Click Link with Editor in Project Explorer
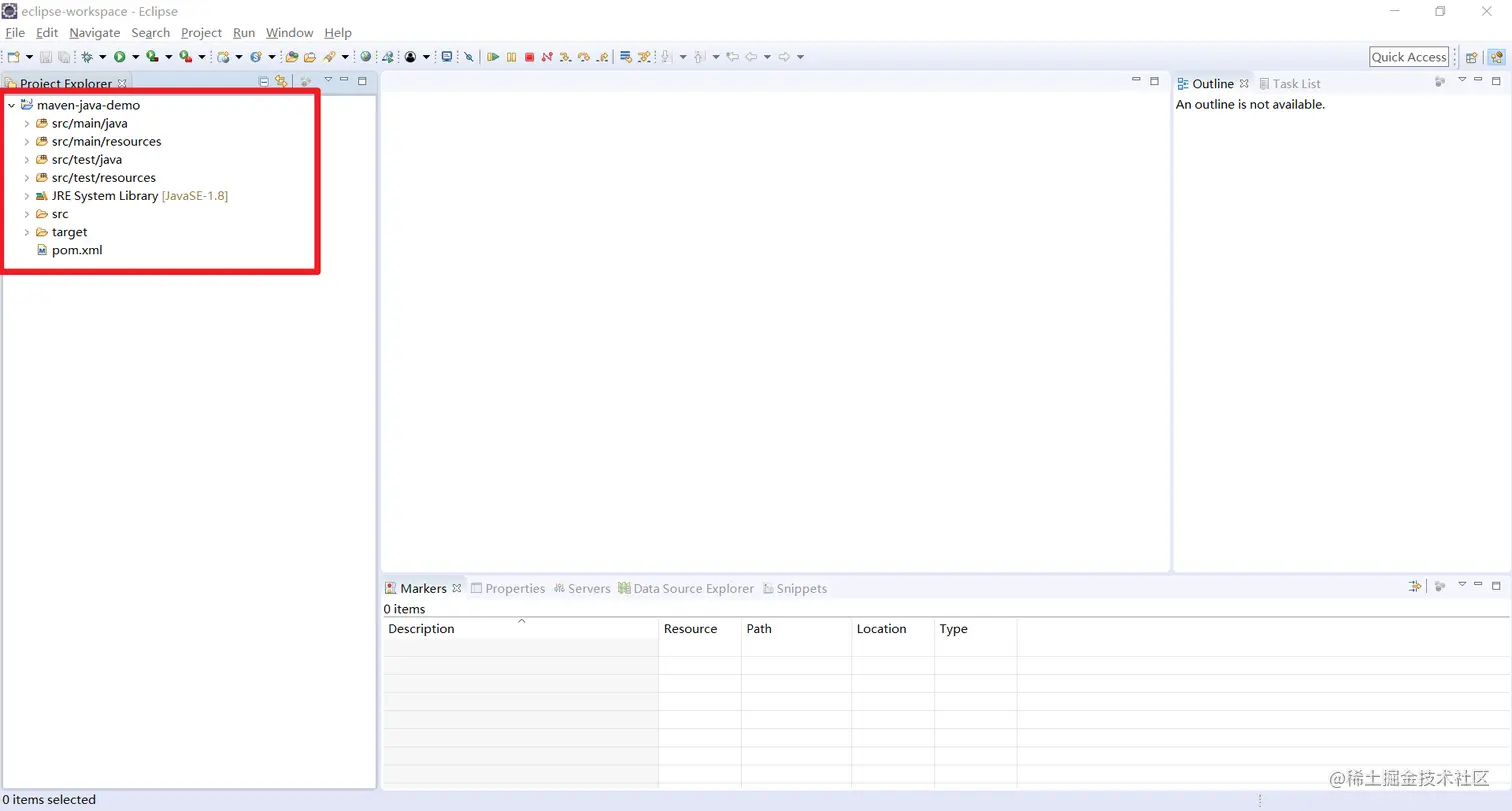 coord(282,82)
